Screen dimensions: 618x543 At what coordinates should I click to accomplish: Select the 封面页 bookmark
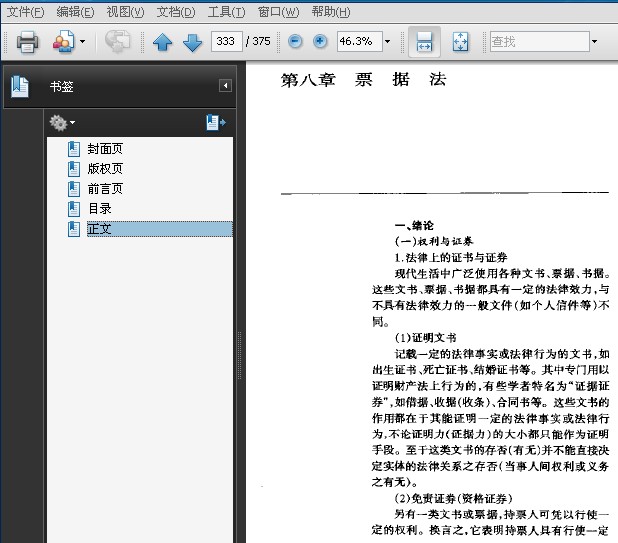(x=105, y=149)
